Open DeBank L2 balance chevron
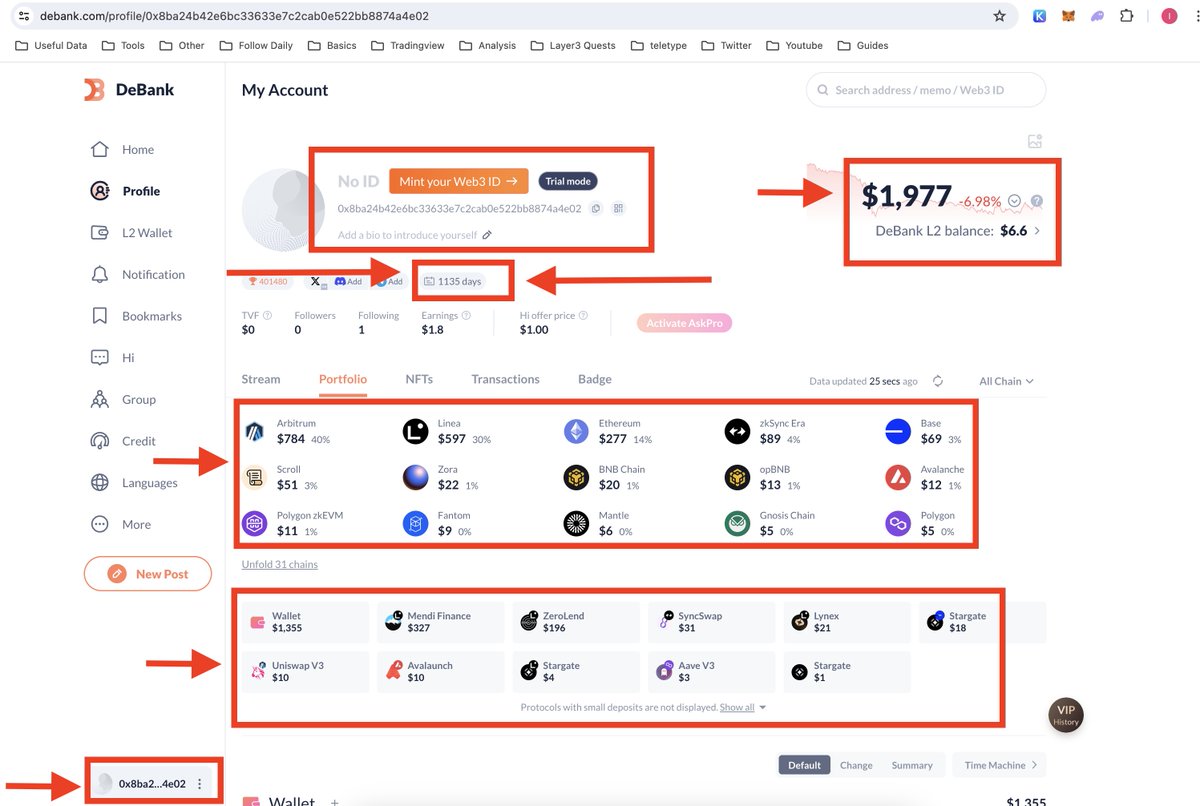 1036,231
